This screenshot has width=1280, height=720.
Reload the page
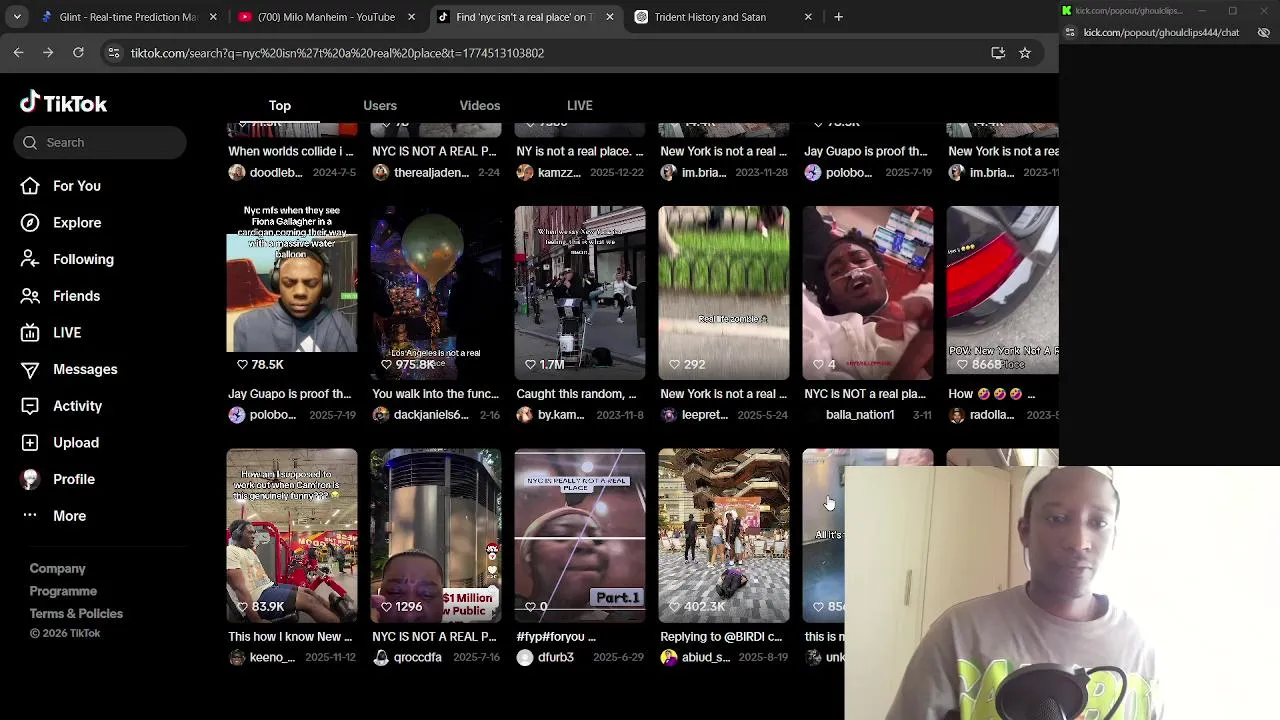click(78, 53)
